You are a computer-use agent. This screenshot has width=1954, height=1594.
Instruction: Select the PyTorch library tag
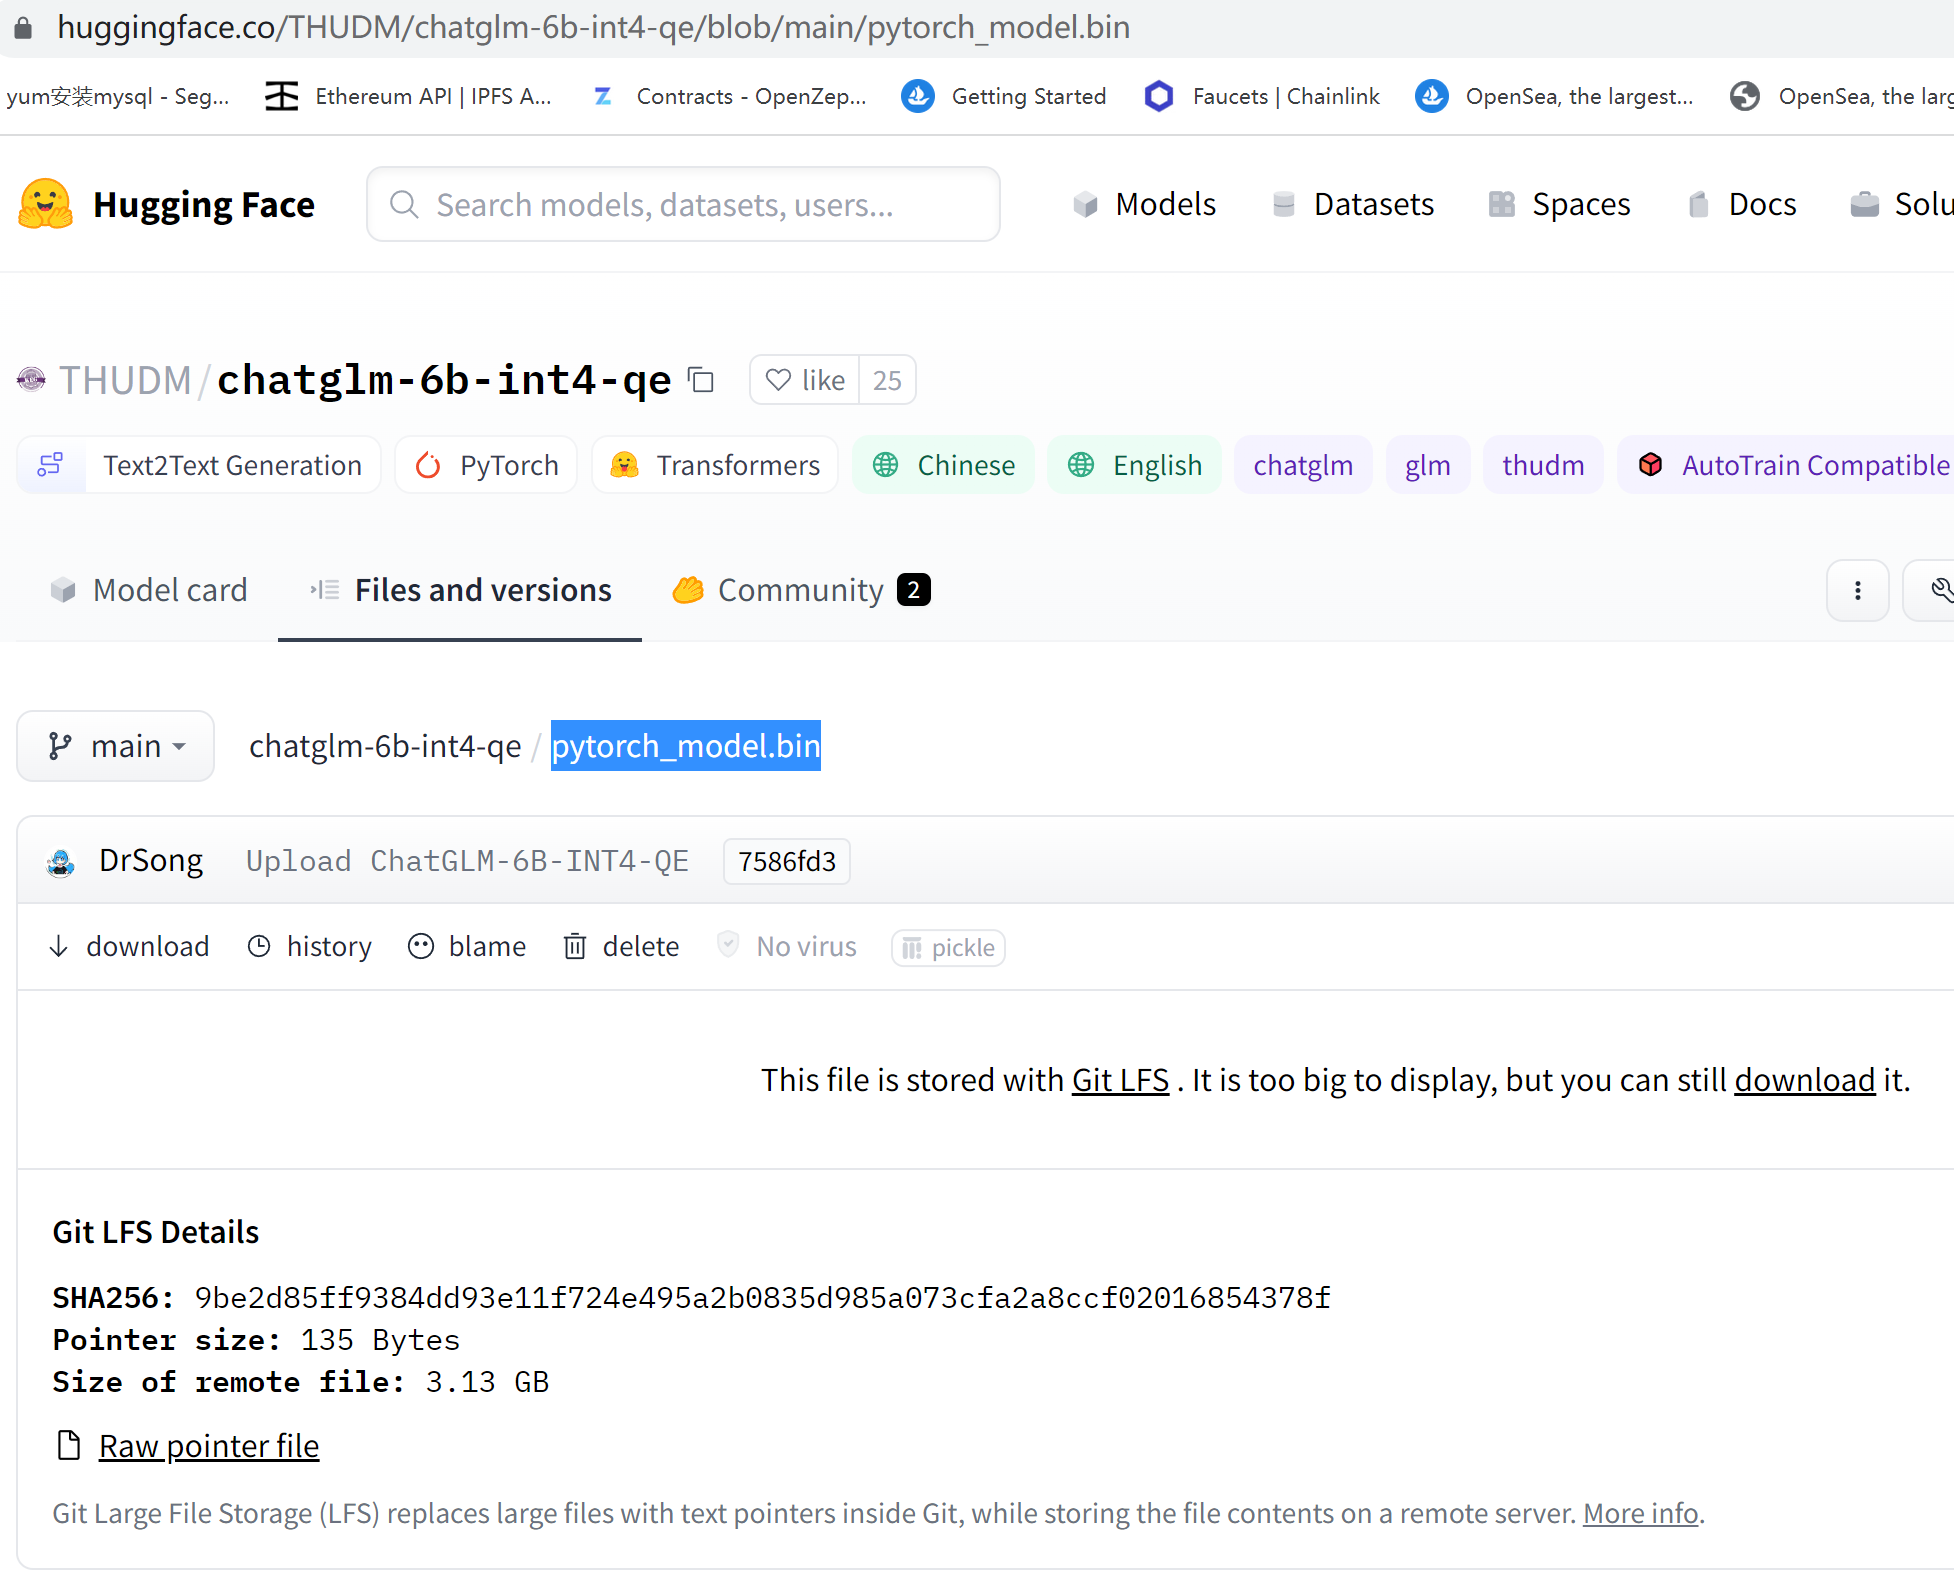click(x=487, y=465)
